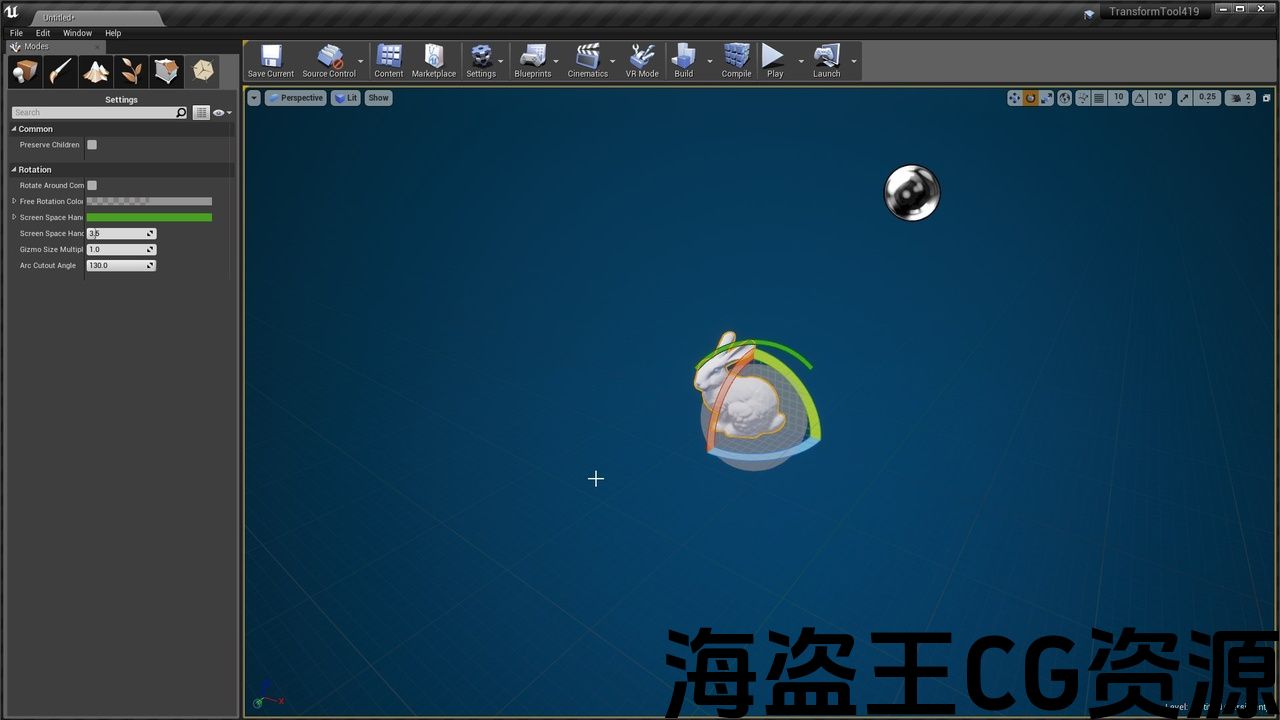Click the Build toolbar icon
The height and width of the screenshot is (720, 1280).
click(684, 61)
